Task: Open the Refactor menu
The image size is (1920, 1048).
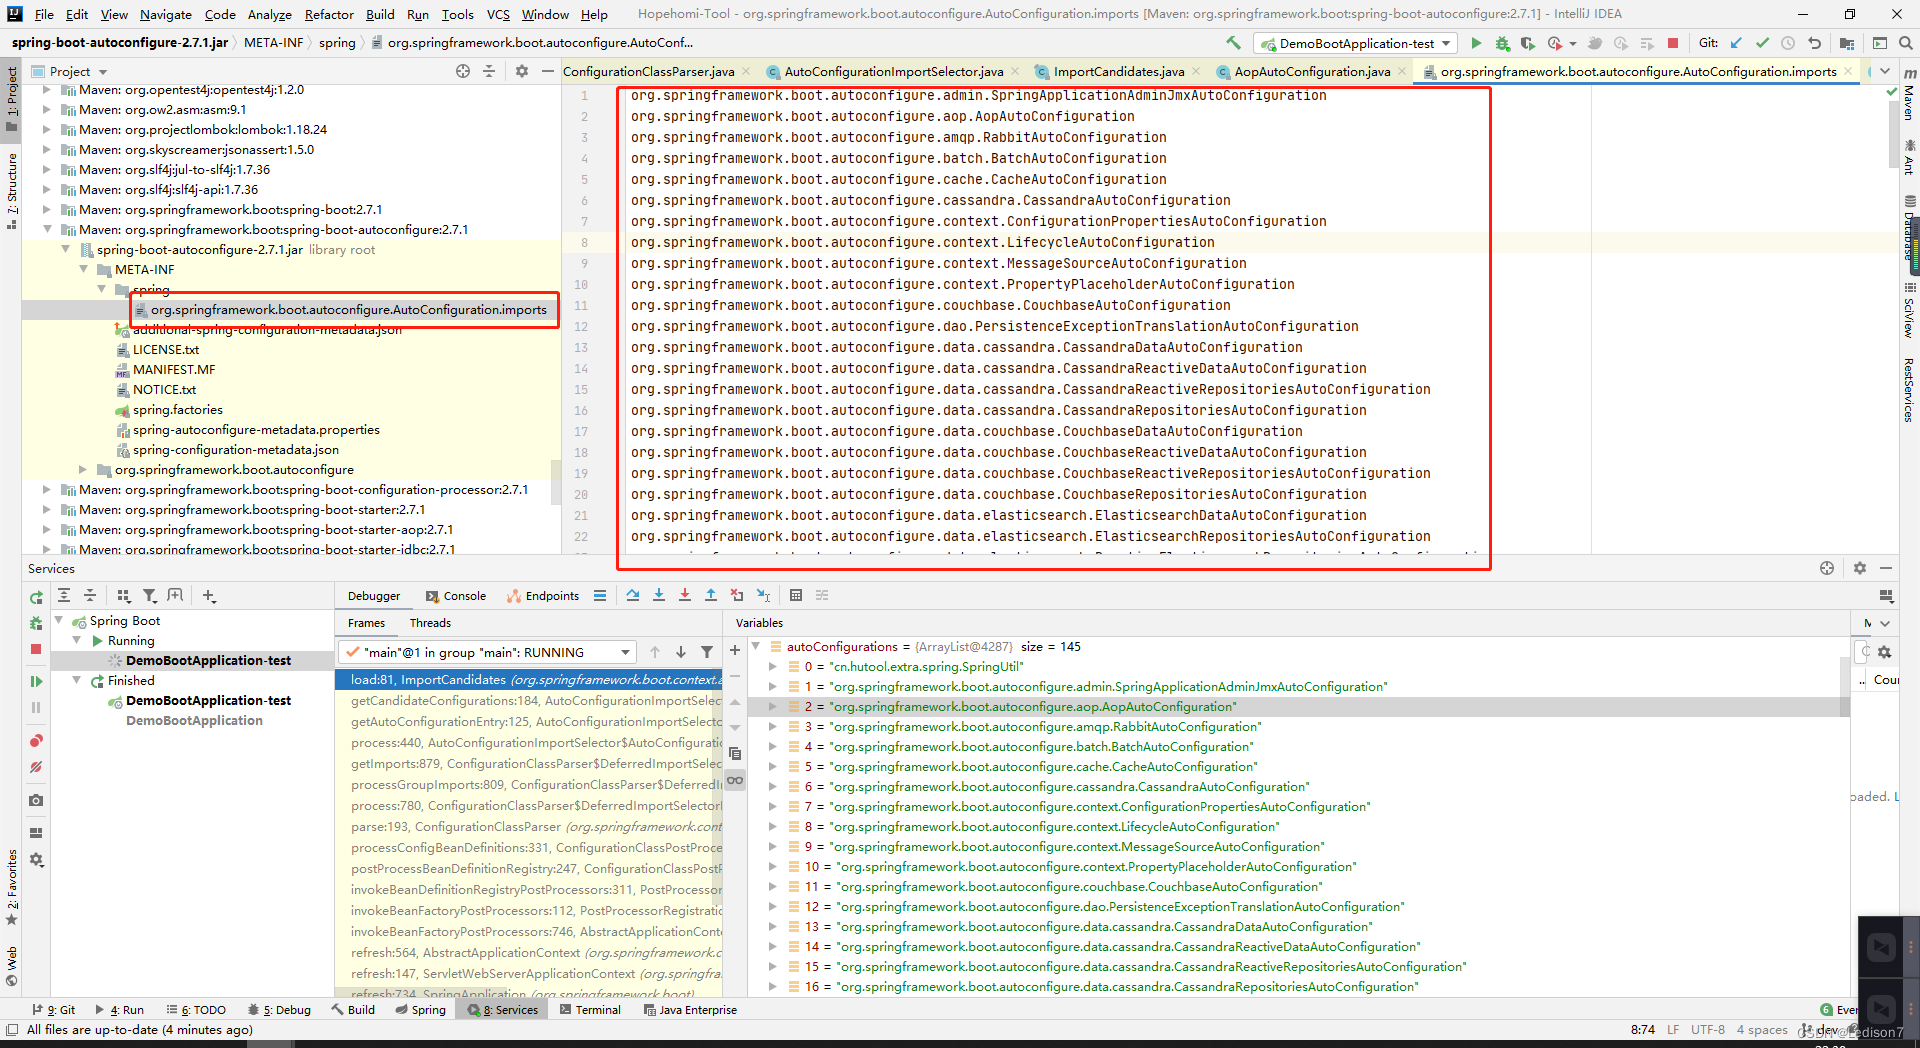Action: tap(329, 14)
